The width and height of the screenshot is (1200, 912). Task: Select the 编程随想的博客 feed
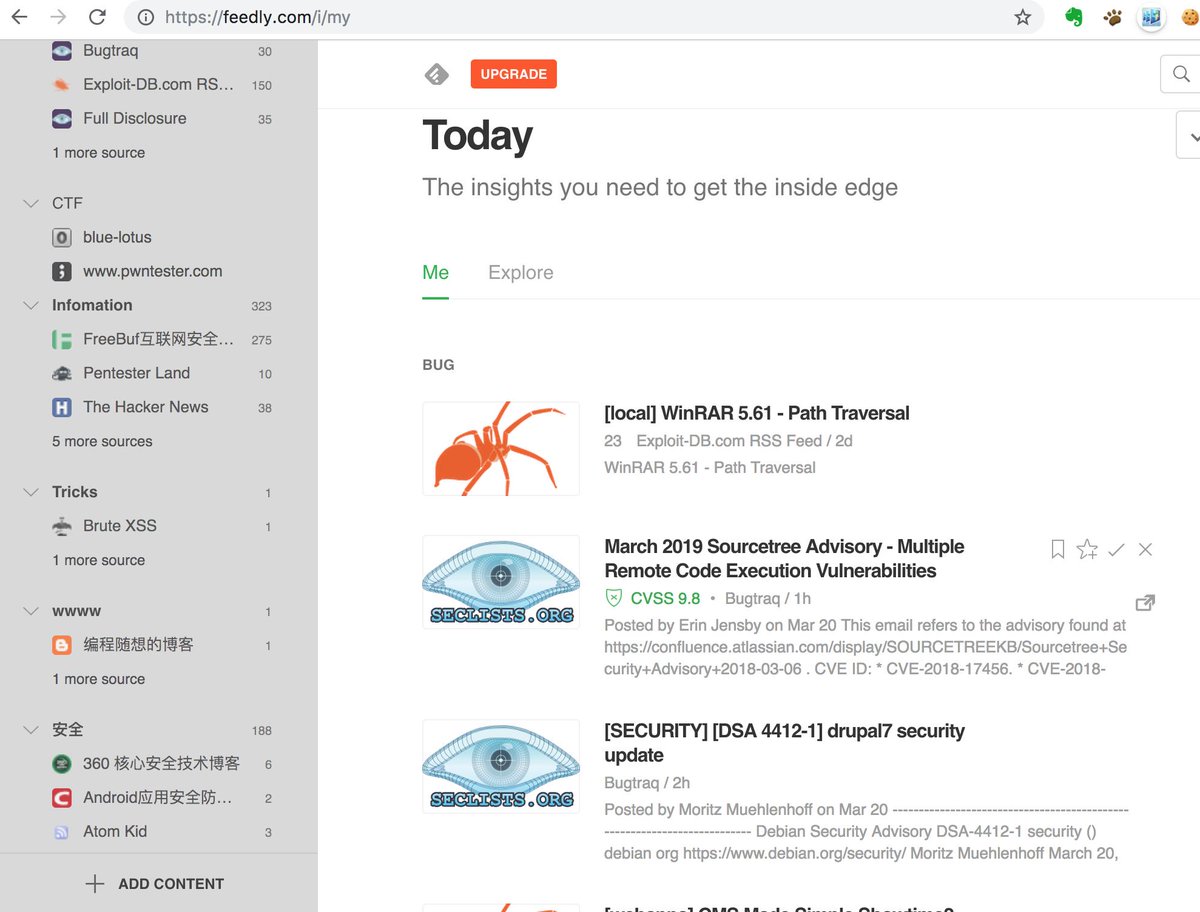point(138,645)
